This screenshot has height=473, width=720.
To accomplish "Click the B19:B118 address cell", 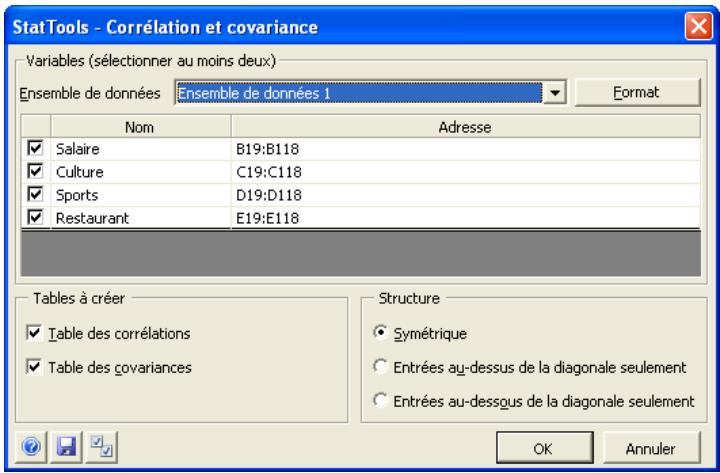I will coord(466,149).
